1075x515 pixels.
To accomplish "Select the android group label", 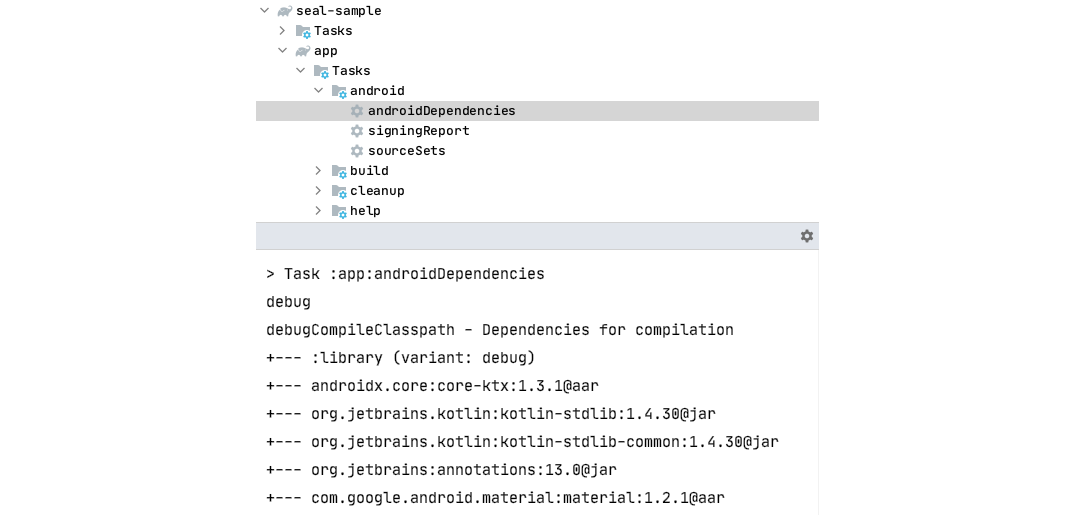I will [377, 91].
